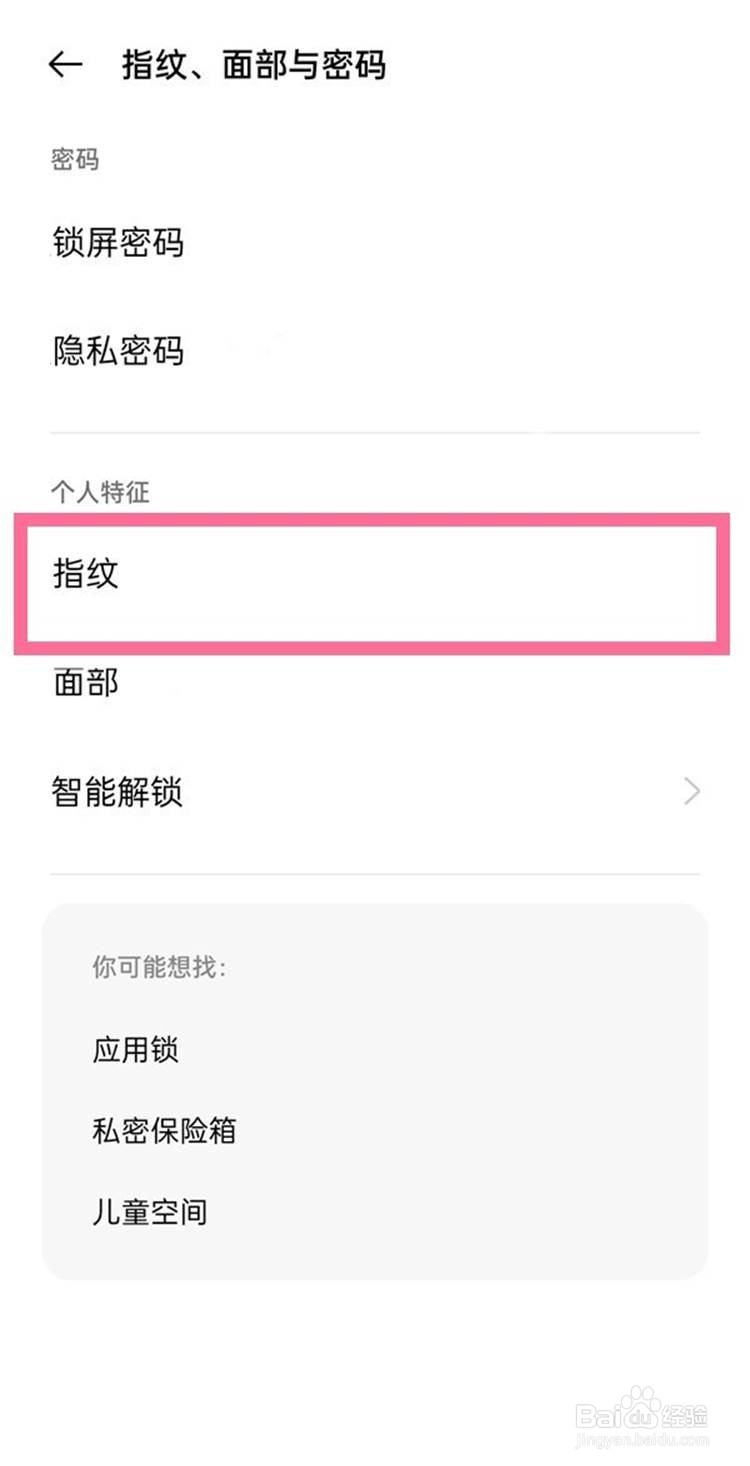Tap the 指纹、面部与密码 page title

[254, 64]
